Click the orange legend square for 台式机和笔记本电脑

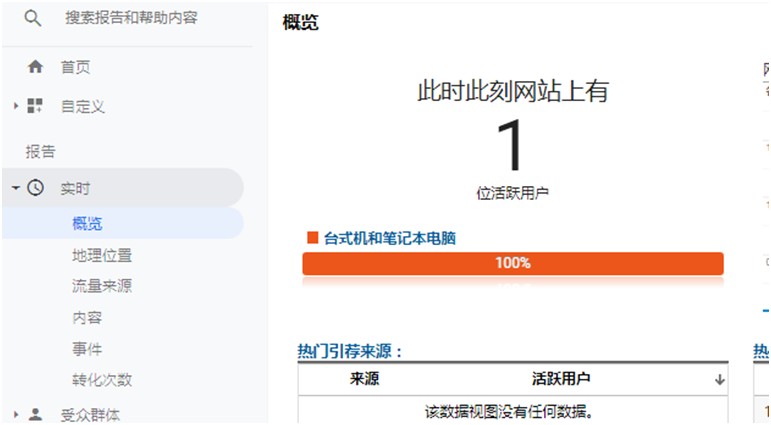312,238
